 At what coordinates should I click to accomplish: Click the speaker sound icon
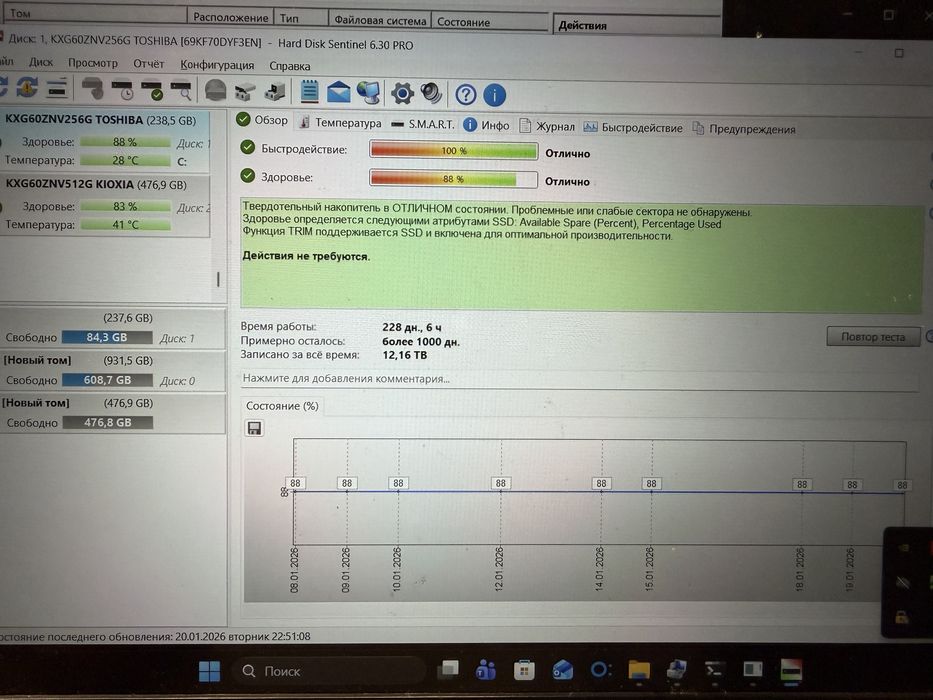431,93
